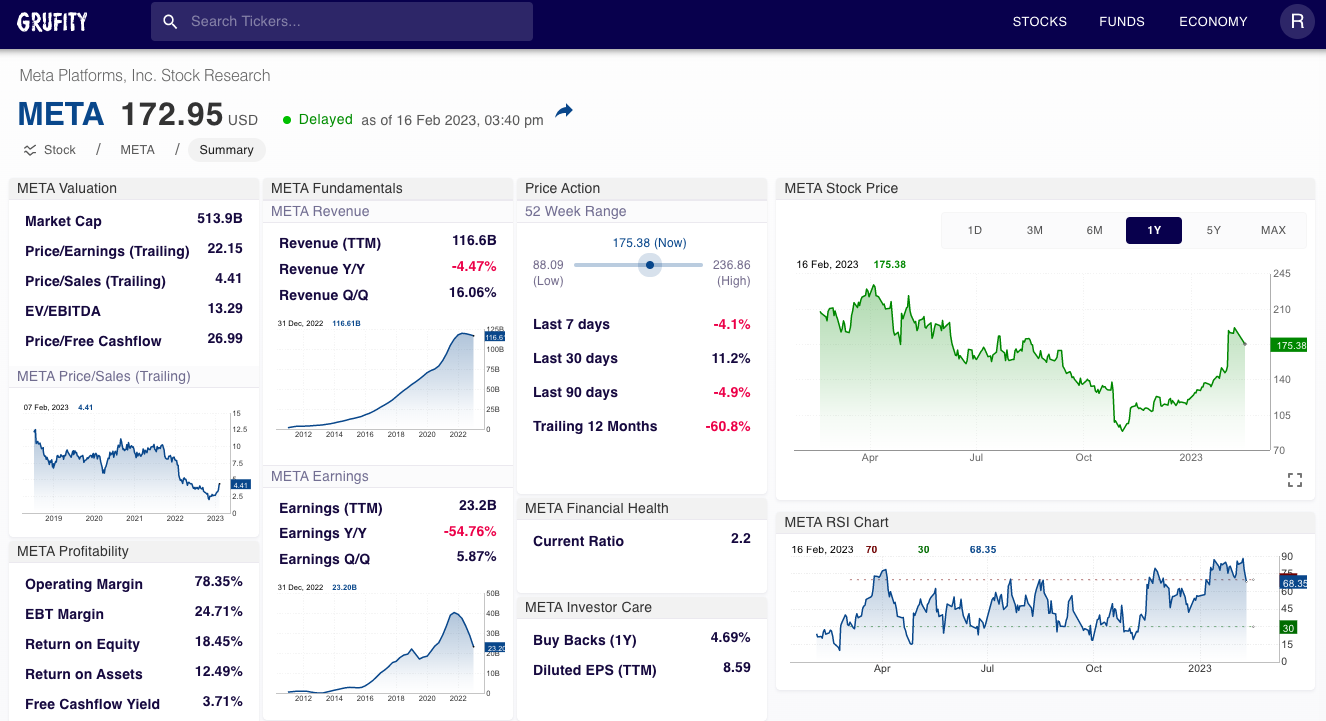The width and height of the screenshot is (1326, 721).
Task: Click the META breadcrumb link
Action: (x=137, y=150)
